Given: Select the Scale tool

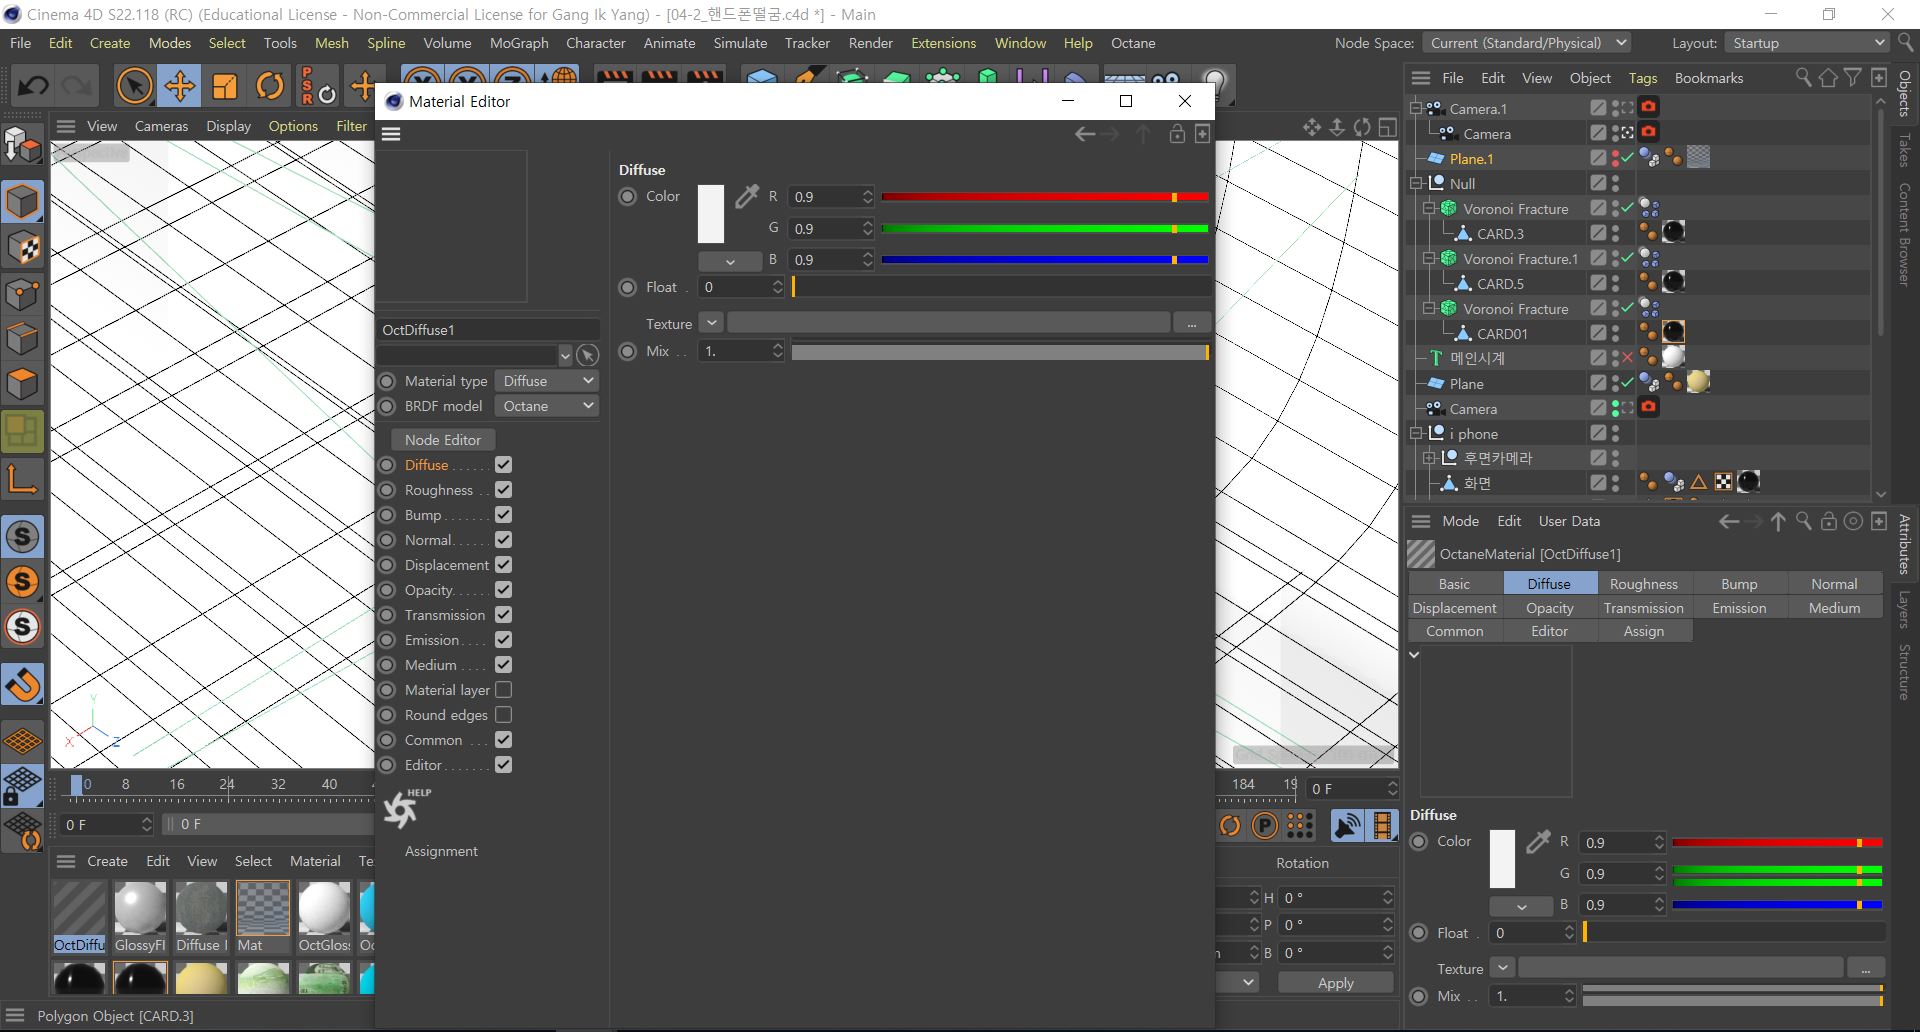Looking at the screenshot, I should [x=225, y=86].
